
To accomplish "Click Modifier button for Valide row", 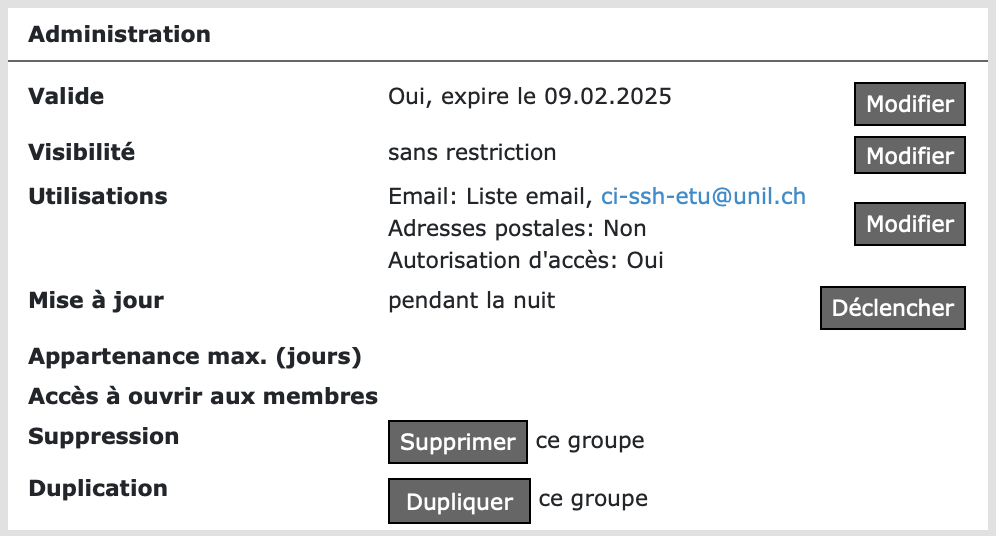I will (909, 104).
